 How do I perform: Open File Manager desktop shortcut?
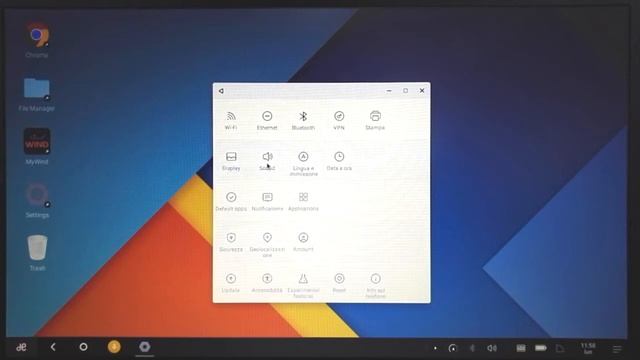[x=37, y=94]
